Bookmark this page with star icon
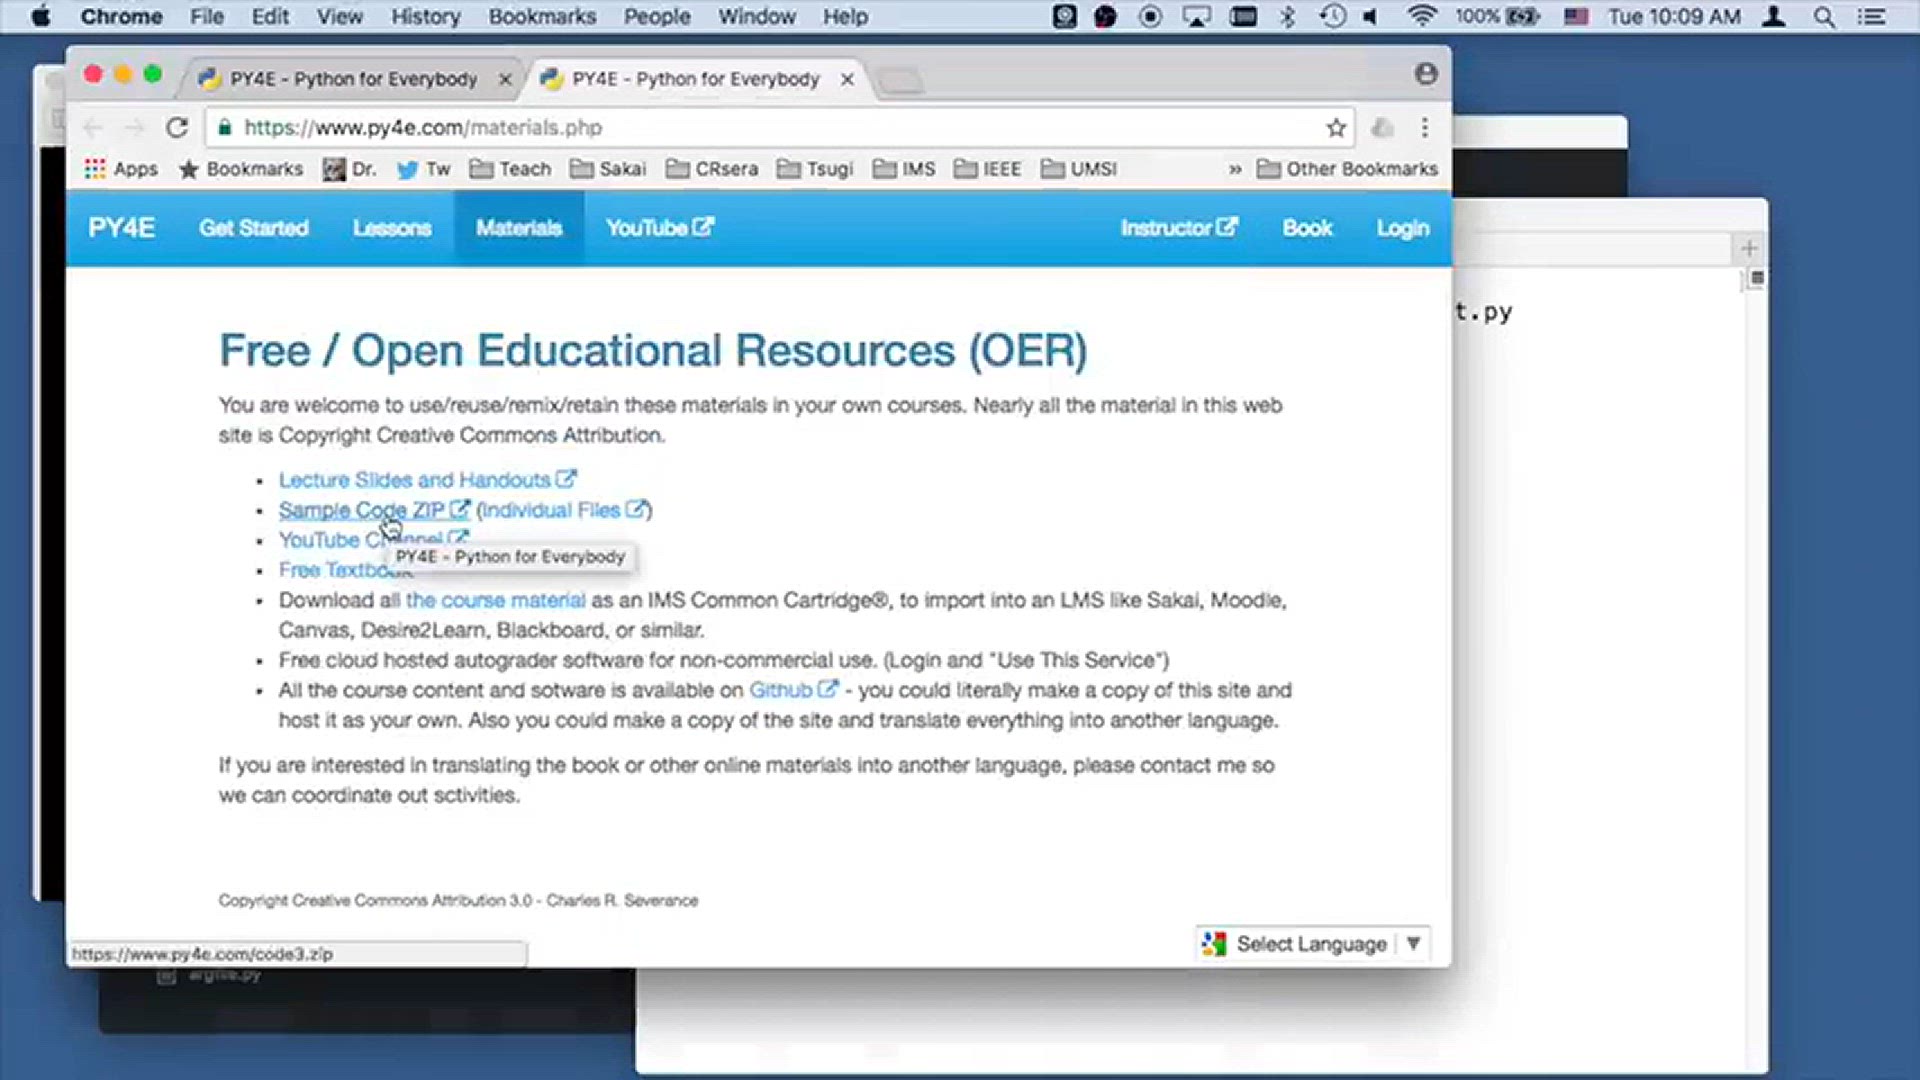Image resolution: width=1920 pixels, height=1080 pixels. coord(1336,128)
